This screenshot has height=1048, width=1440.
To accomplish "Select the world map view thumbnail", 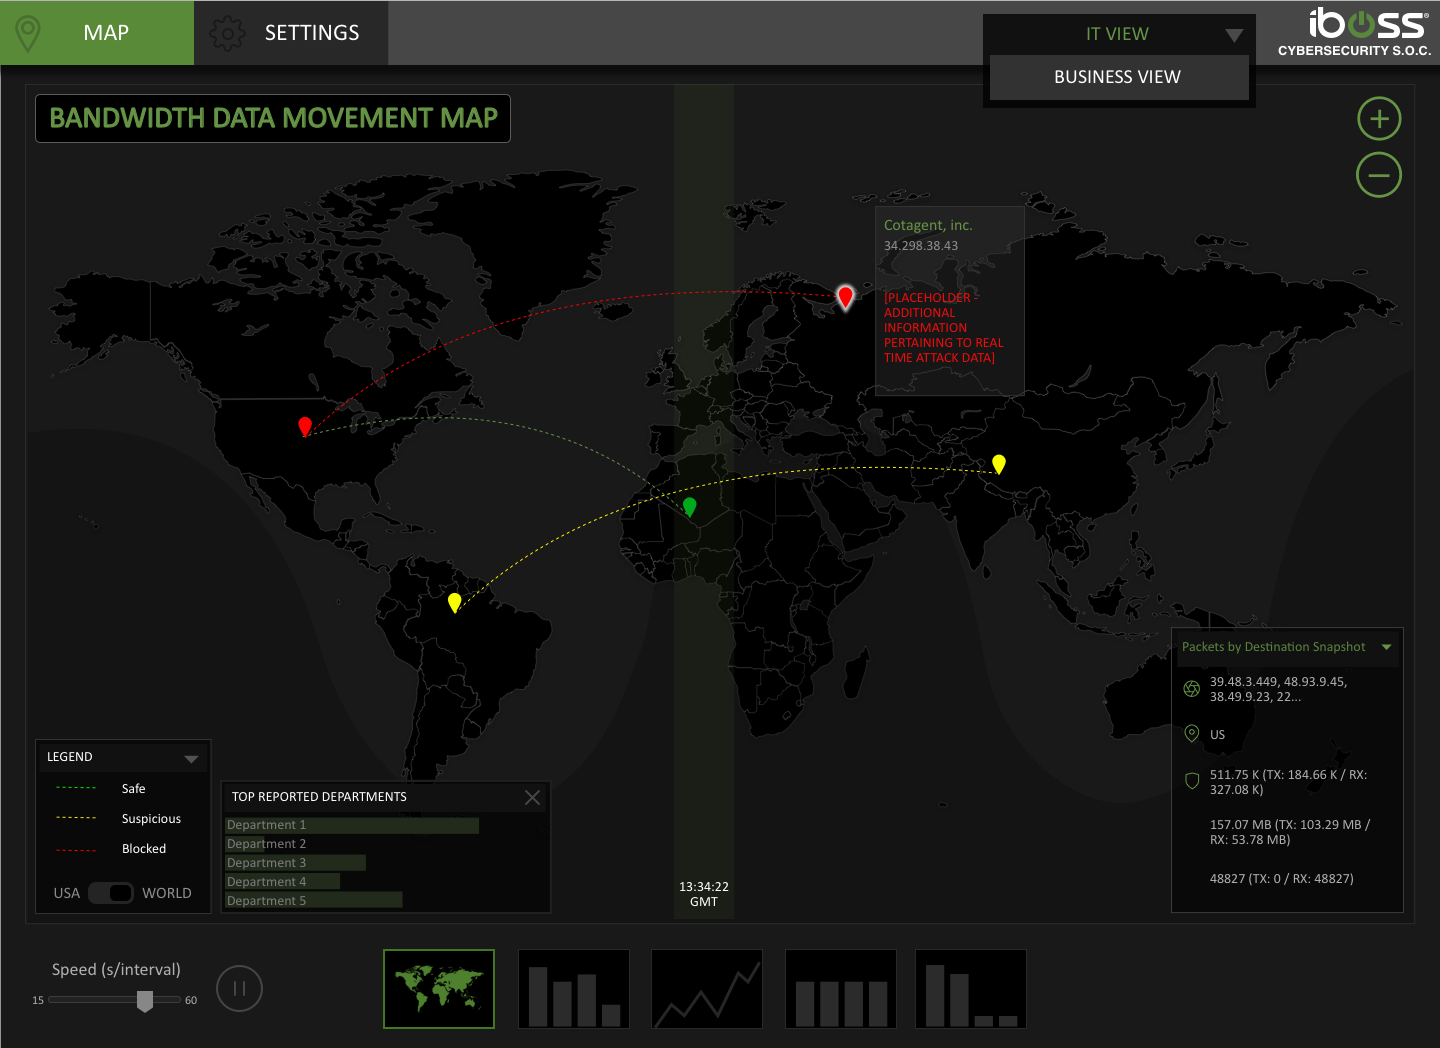I will pos(439,989).
